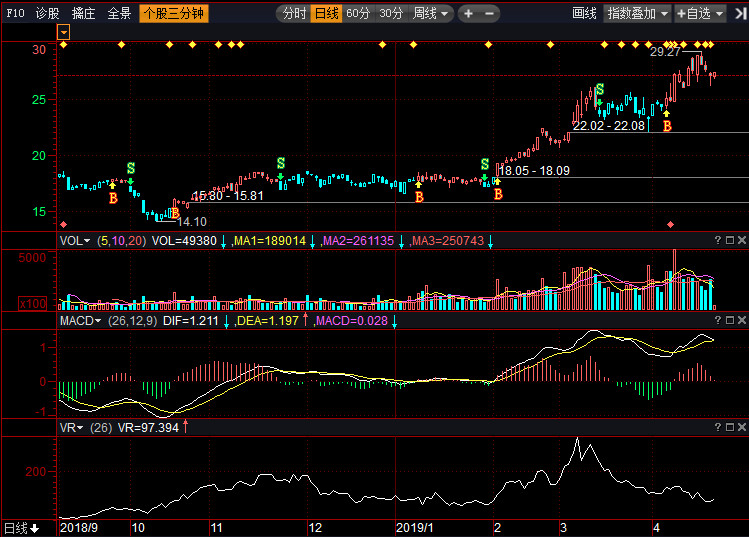Viewport: 749px width, 537px height.
Task: Click the zoom in plus button
Action: (x=468, y=14)
